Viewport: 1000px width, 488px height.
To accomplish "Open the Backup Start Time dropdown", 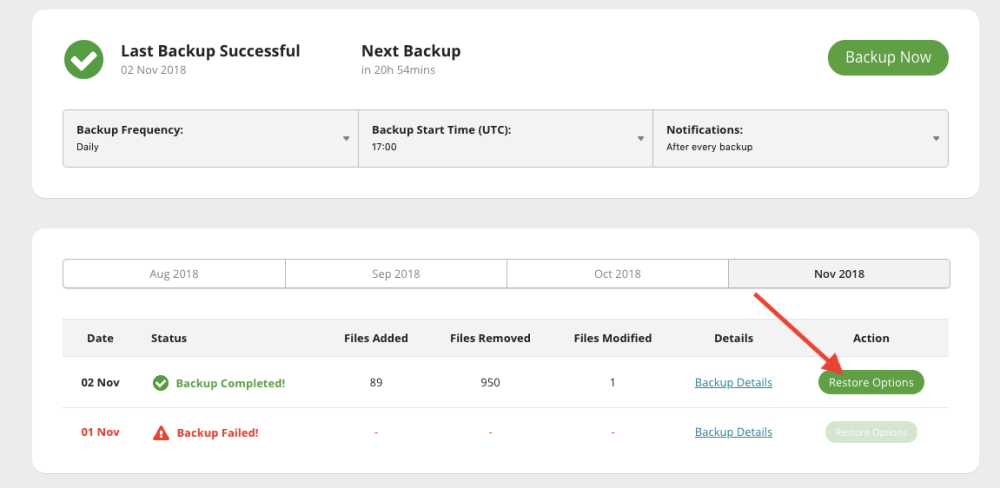I will 506,138.
